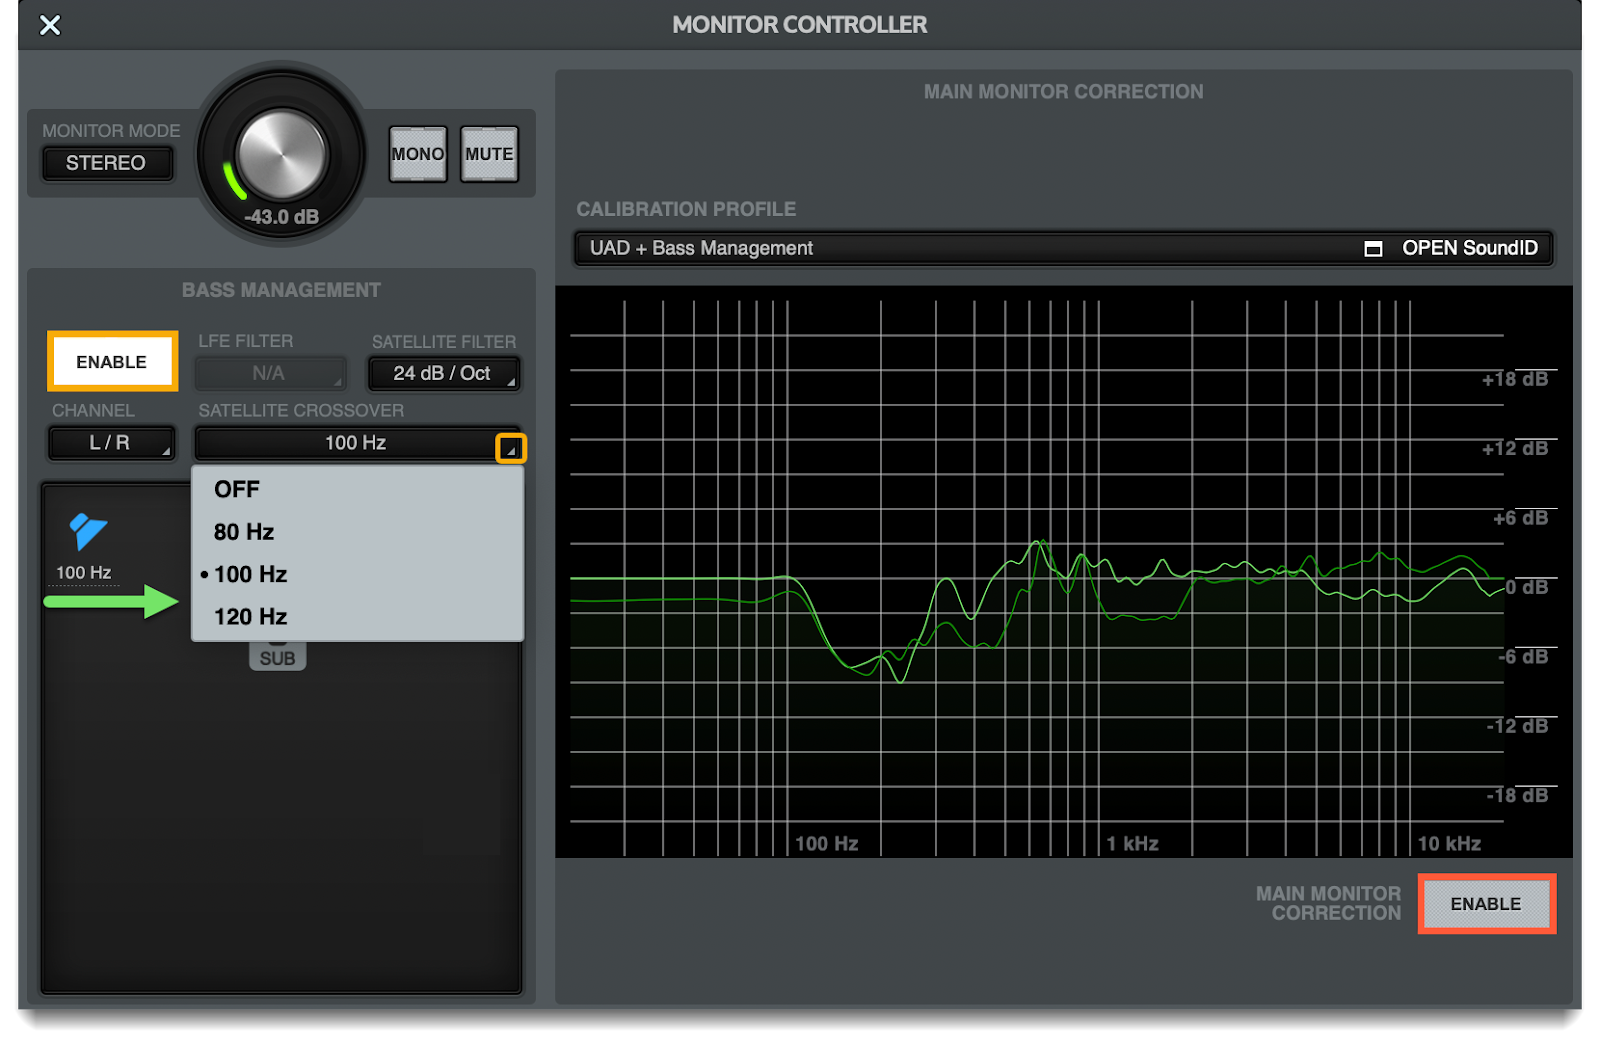Open the LFE Filter N/A dropdown

pyautogui.click(x=270, y=373)
